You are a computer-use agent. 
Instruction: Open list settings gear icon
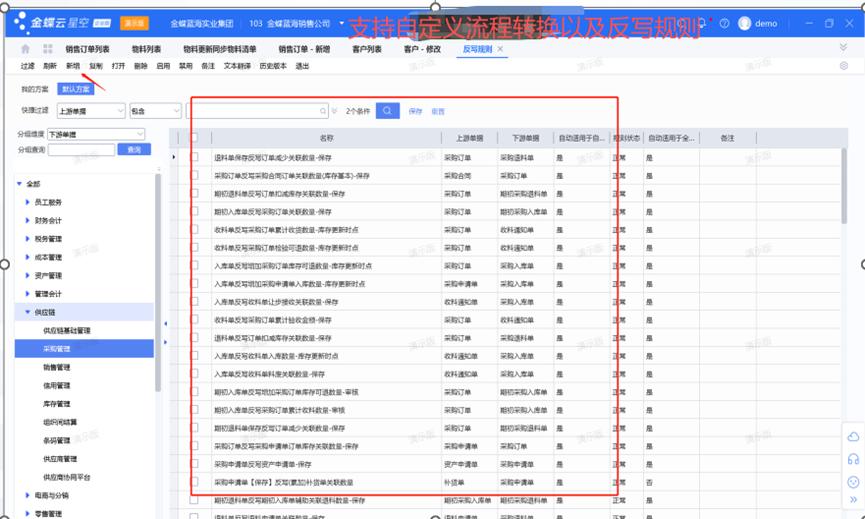point(844,66)
